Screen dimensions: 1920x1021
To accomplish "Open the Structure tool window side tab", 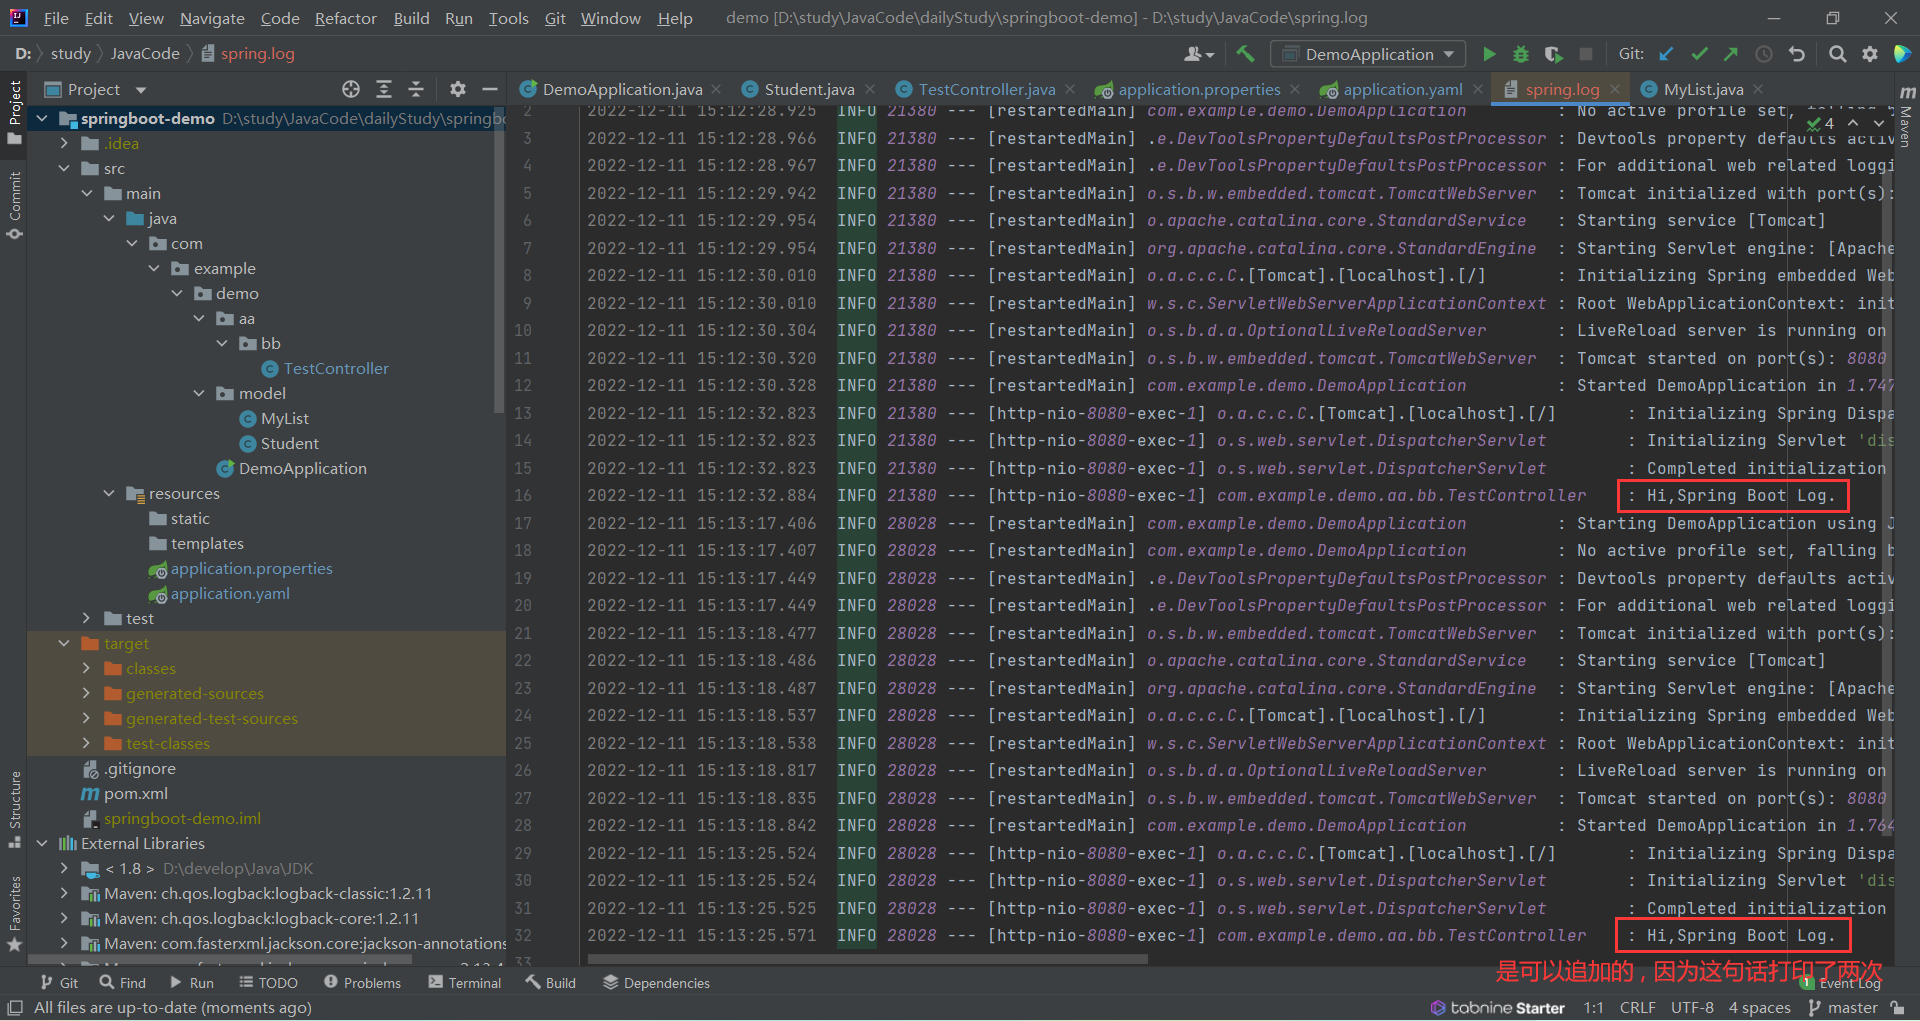I will tap(14, 808).
